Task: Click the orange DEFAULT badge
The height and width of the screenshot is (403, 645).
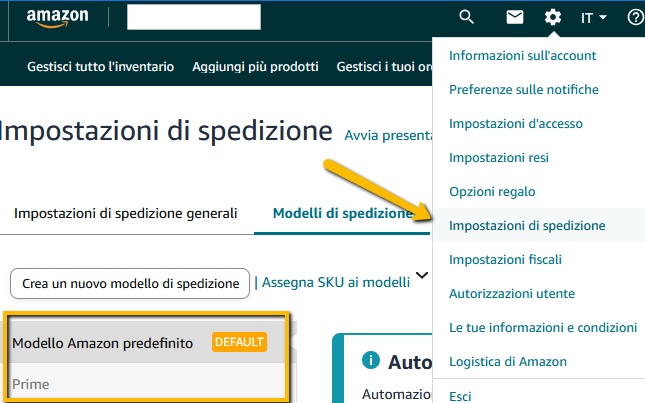Action: coord(239,342)
